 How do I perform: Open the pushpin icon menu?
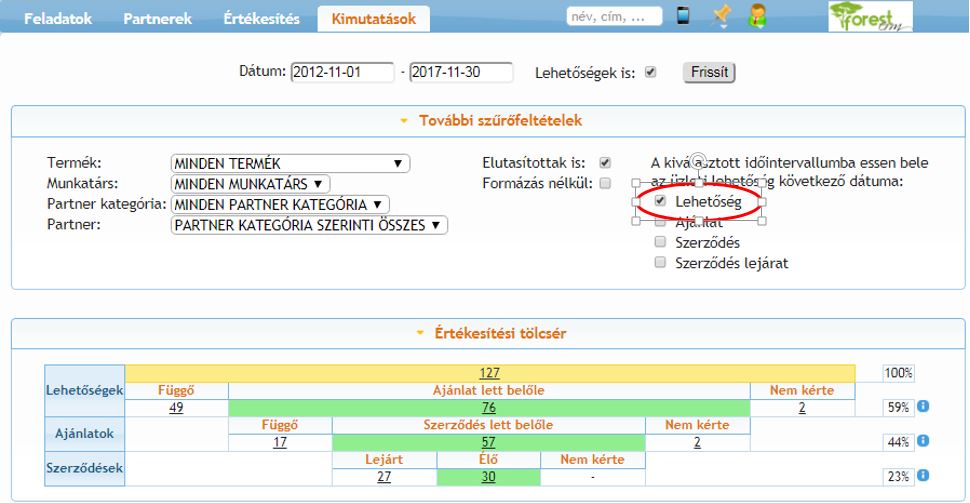(x=720, y=16)
